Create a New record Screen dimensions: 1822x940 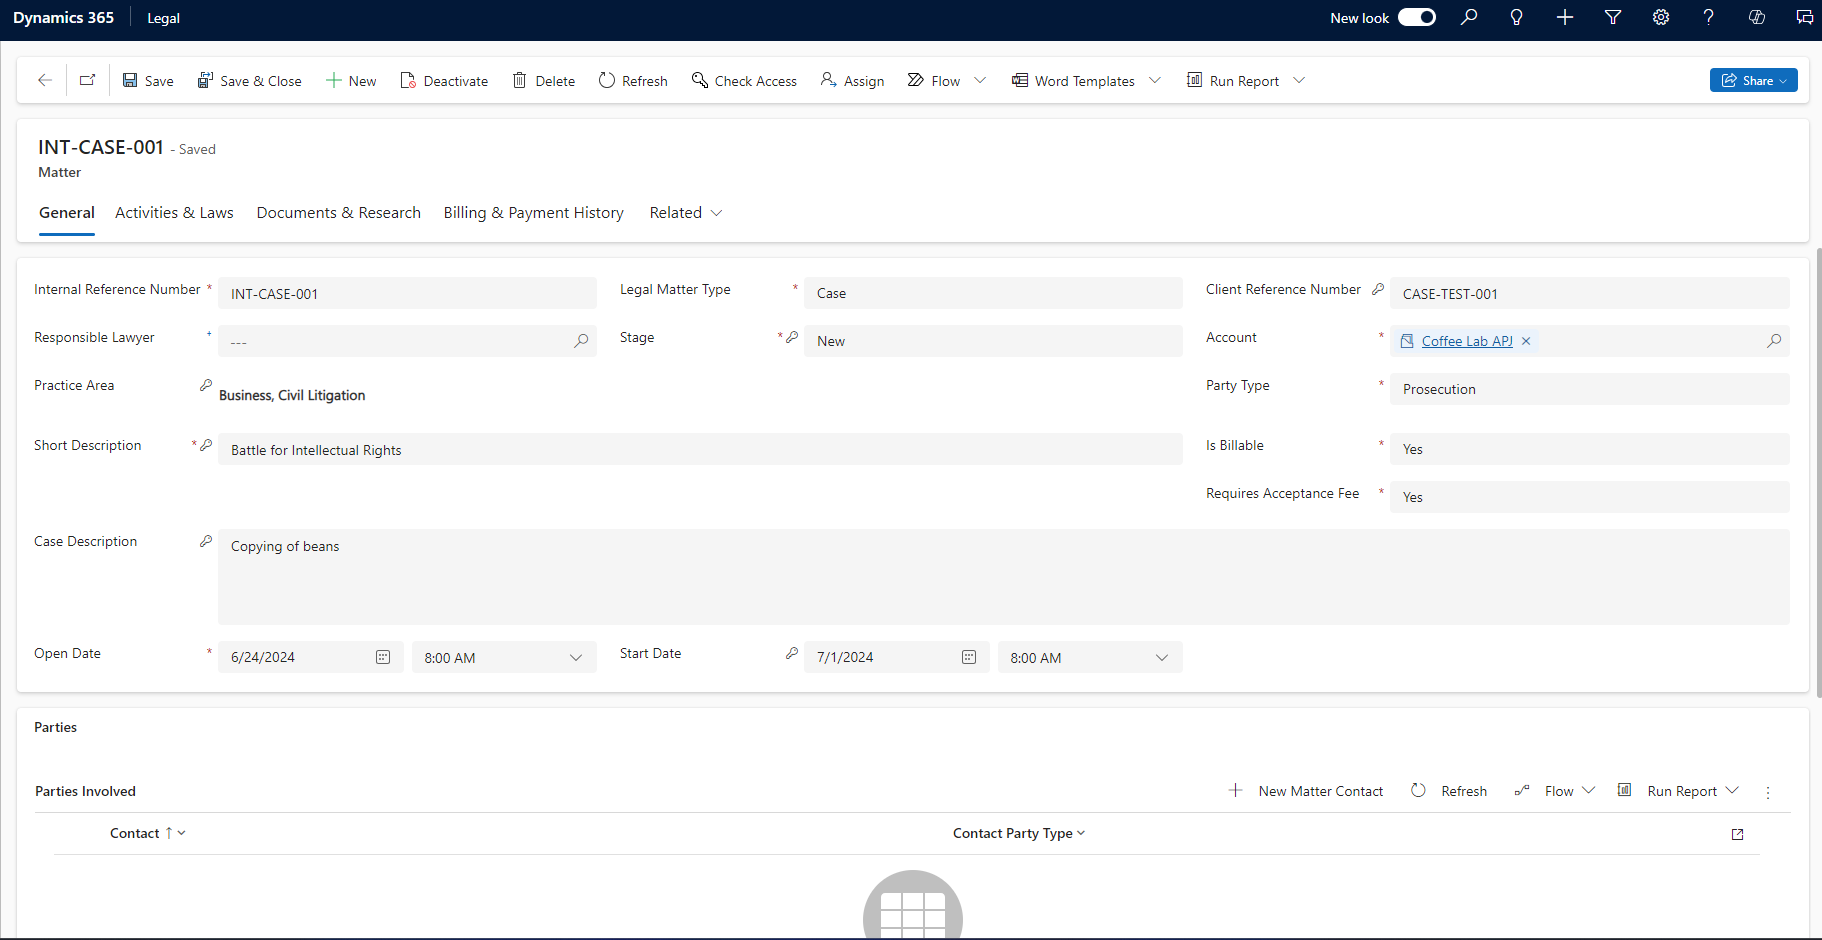coord(351,81)
